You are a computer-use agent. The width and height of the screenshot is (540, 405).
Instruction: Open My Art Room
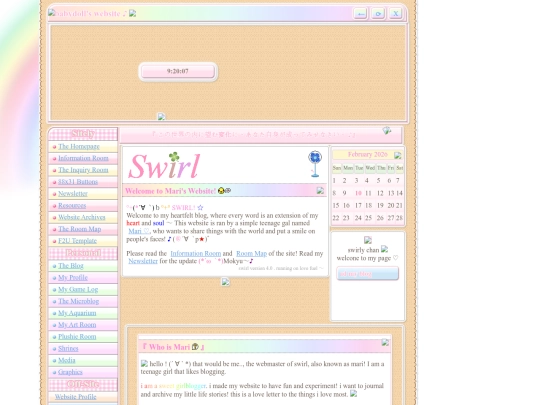77,325
